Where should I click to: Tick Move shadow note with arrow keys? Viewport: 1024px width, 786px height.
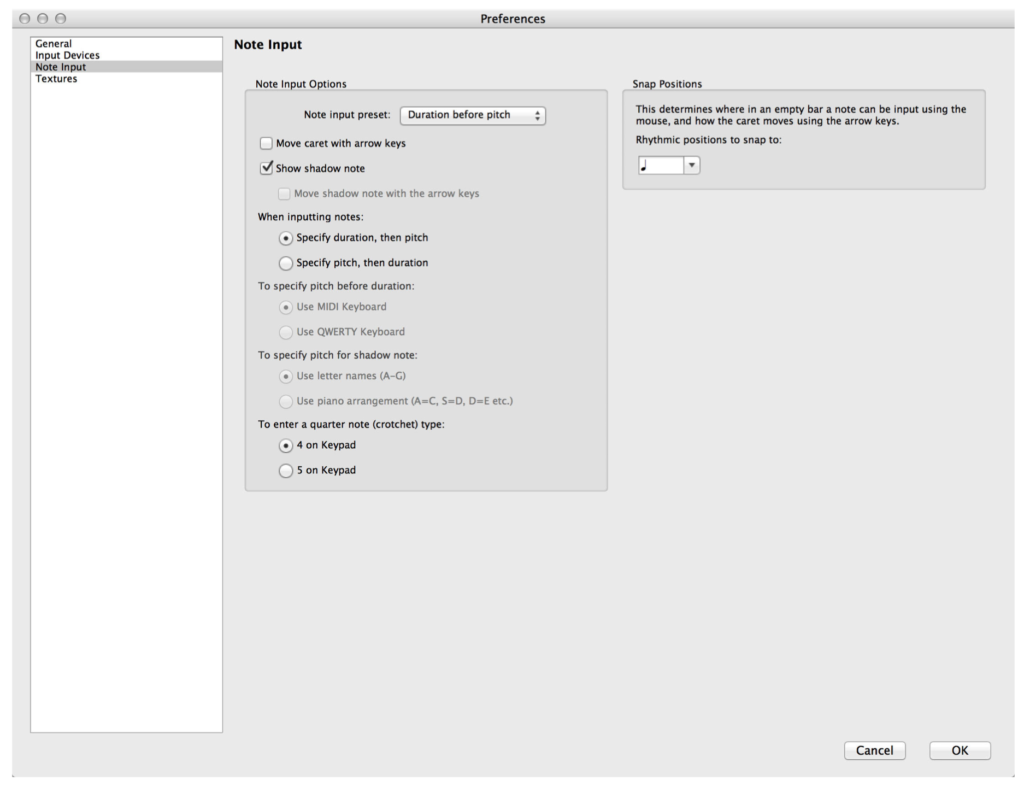point(285,194)
